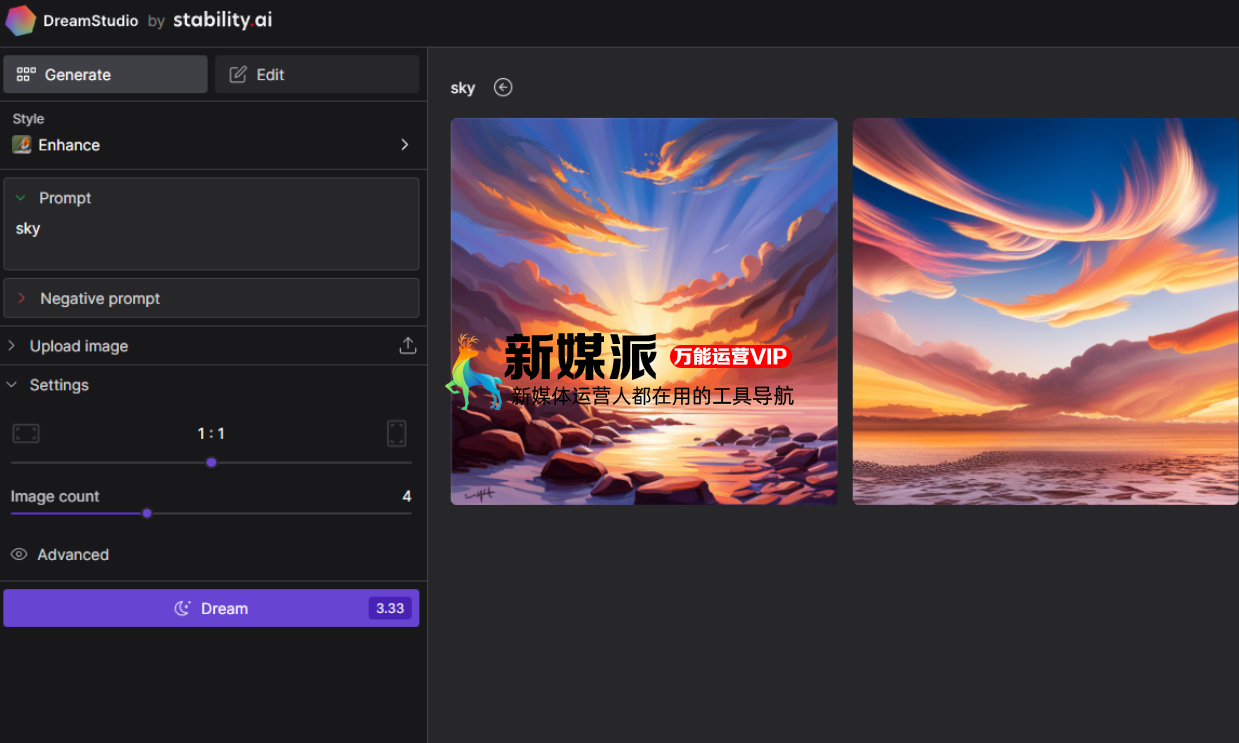The image size is (1239, 743).
Task: Click the Advanced label
Action: click(x=73, y=554)
